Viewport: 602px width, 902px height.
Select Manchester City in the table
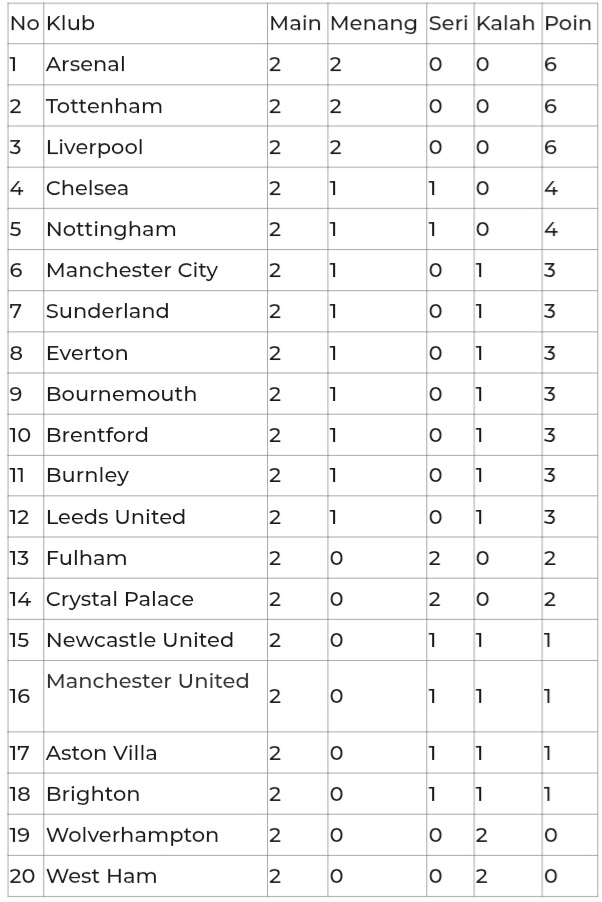click(x=132, y=271)
